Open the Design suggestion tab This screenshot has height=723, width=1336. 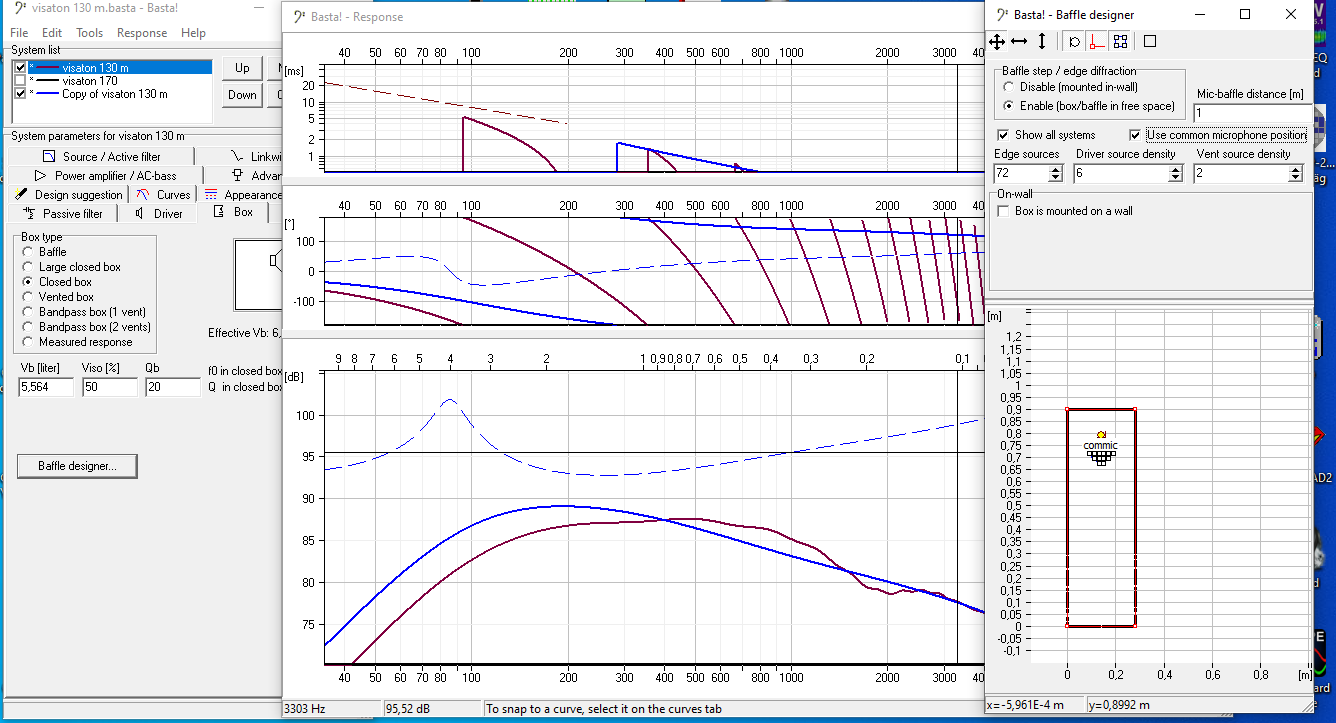[x=68, y=195]
